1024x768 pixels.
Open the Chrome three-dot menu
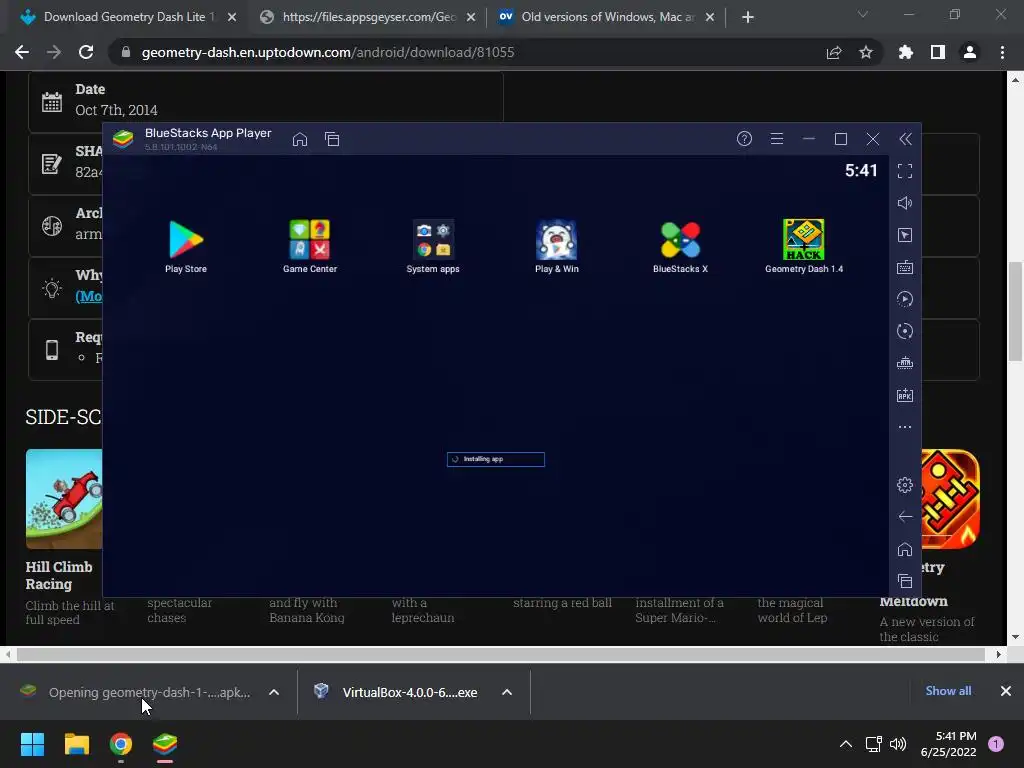click(x=1002, y=52)
